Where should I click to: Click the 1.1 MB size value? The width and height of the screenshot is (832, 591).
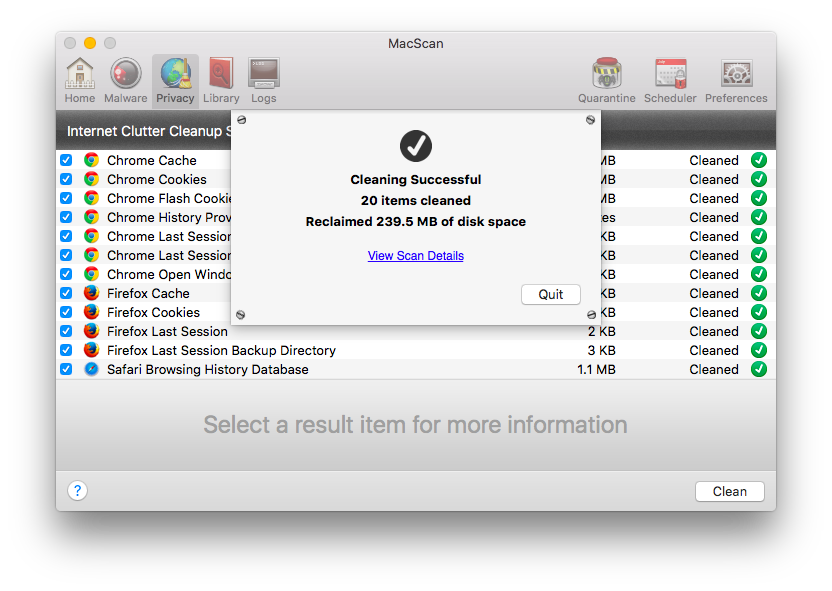[596, 369]
